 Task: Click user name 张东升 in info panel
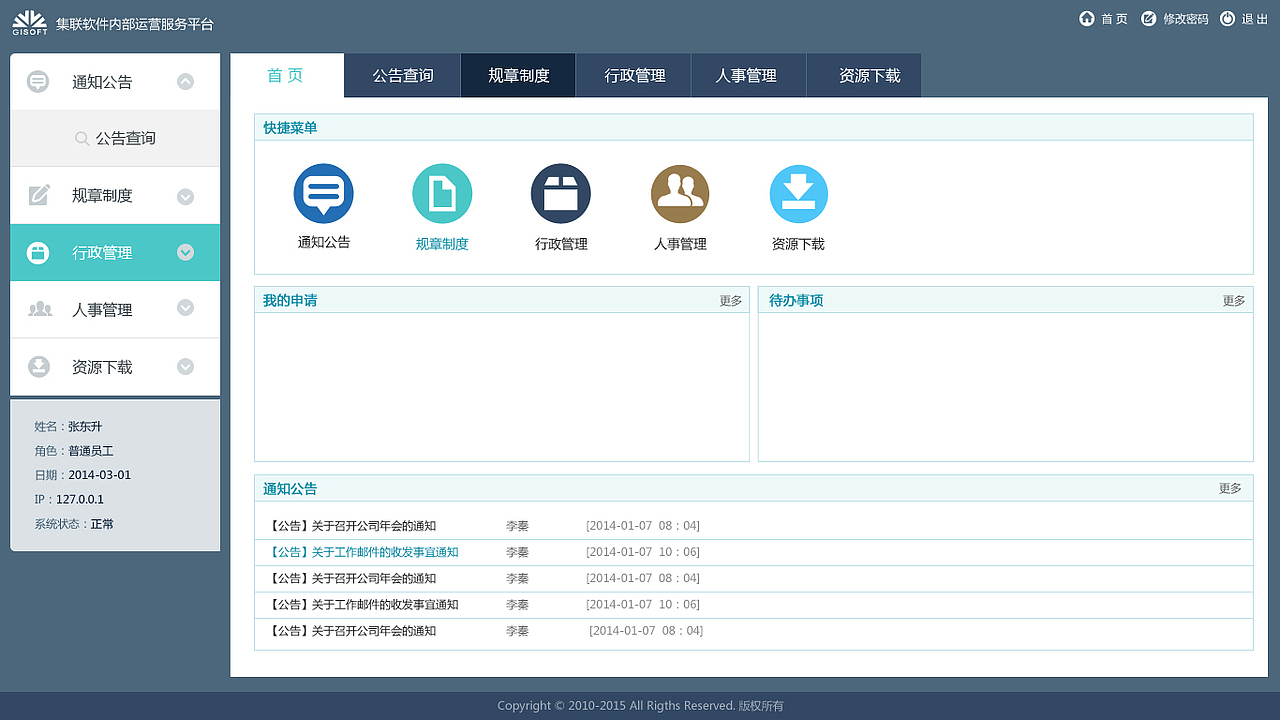click(85, 427)
